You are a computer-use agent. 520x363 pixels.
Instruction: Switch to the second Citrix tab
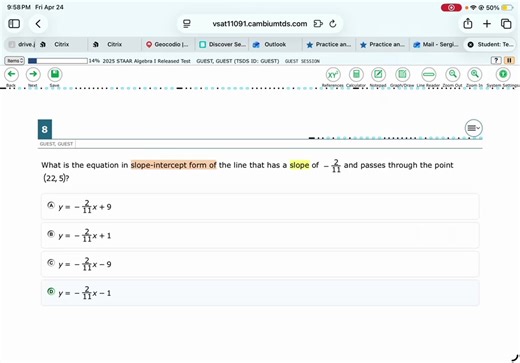[114, 44]
